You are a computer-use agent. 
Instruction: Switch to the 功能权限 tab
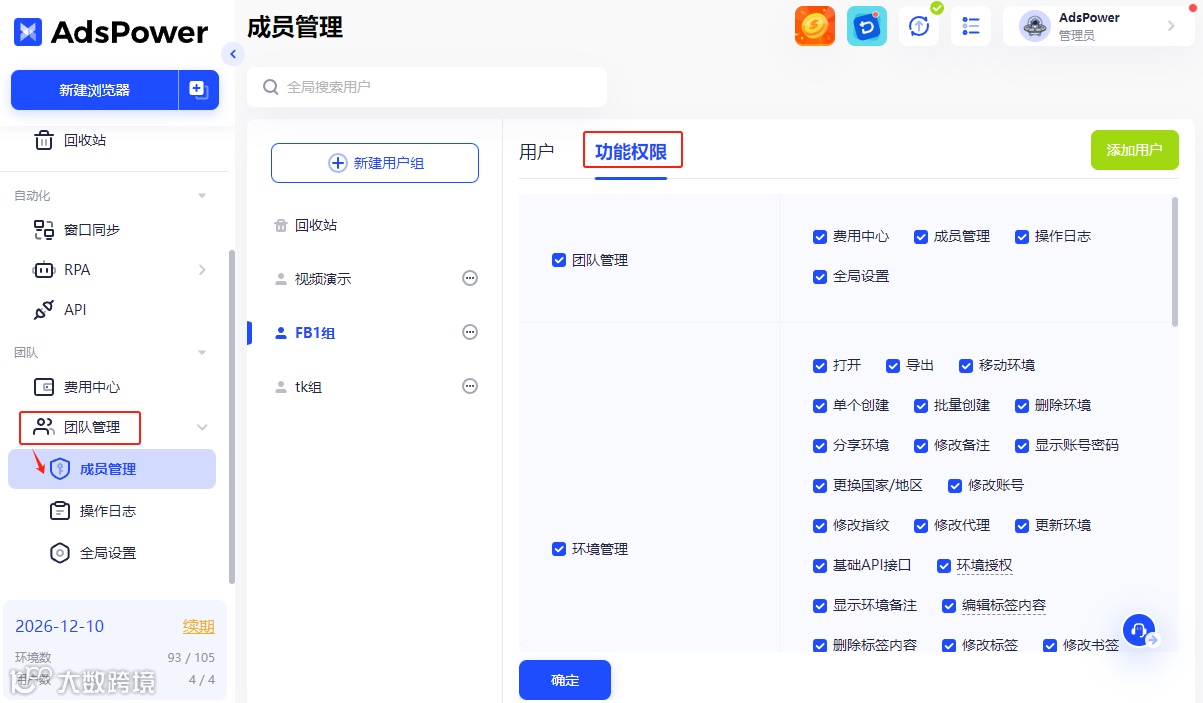(631, 152)
